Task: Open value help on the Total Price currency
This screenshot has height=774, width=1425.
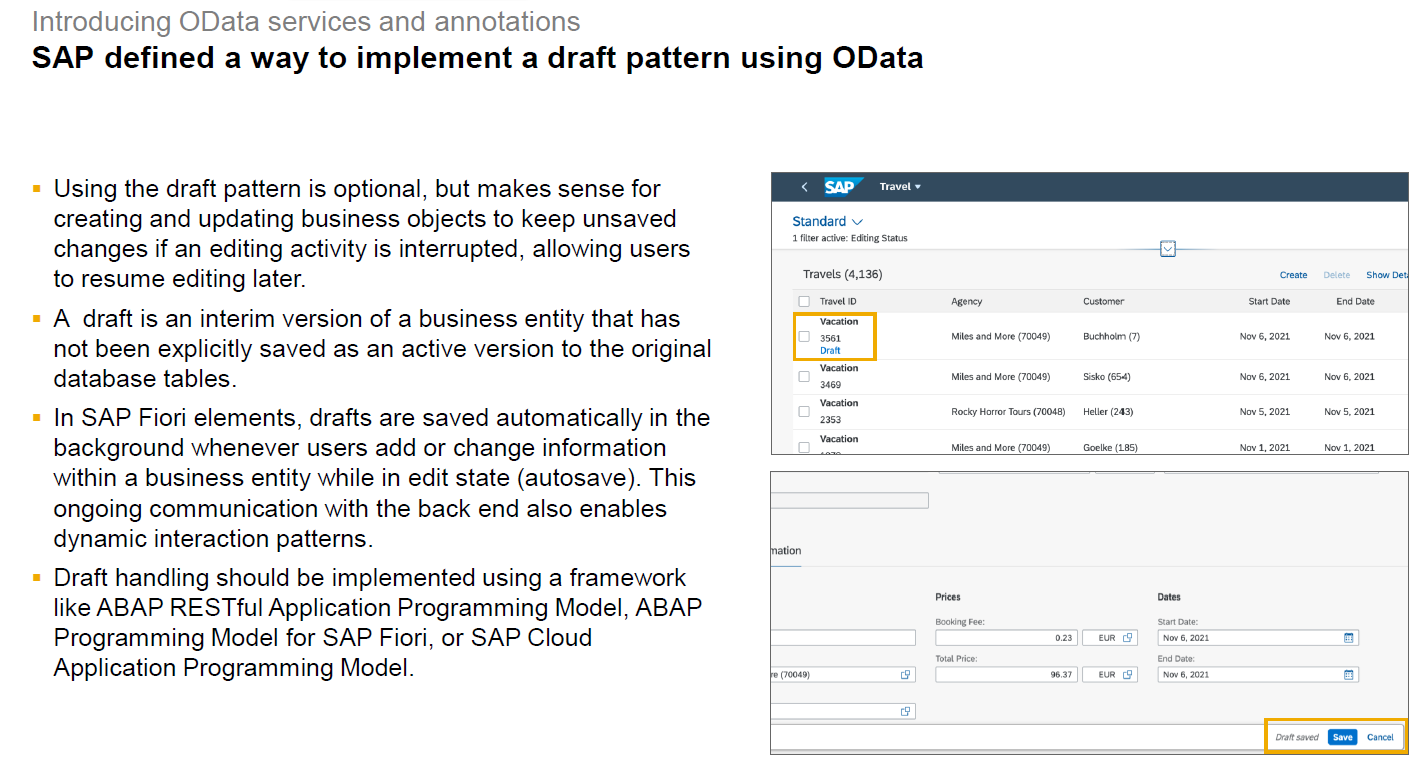Action: tap(1127, 675)
